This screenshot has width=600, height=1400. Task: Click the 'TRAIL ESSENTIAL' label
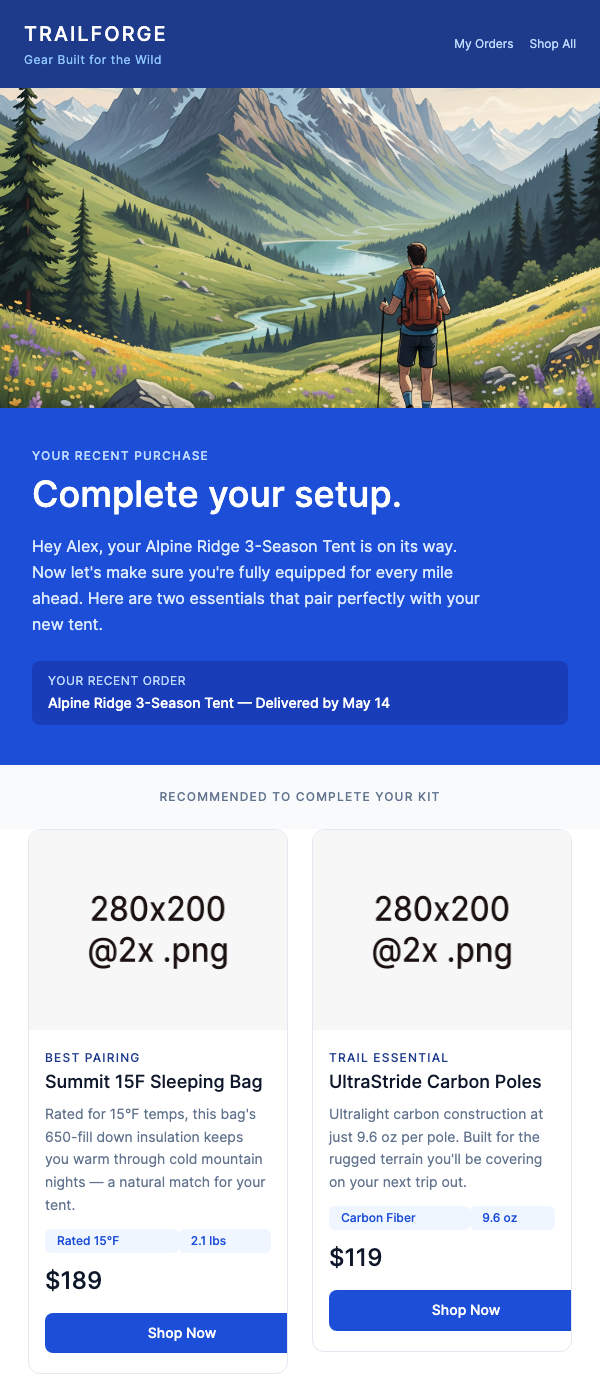[389, 1057]
